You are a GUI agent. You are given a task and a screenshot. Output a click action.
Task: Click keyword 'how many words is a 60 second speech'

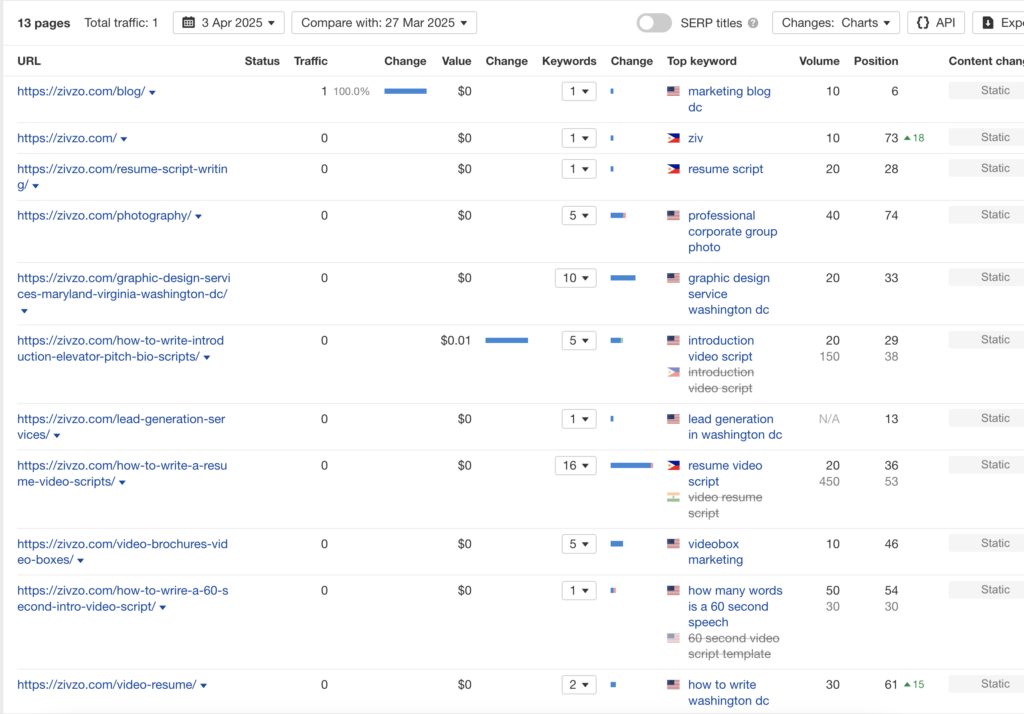[x=735, y=606]
